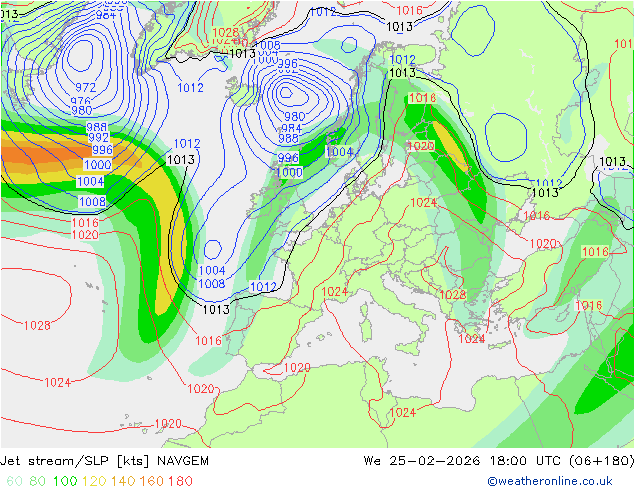
Task: Click the '1004' label west of France
Action: (212, 270)
